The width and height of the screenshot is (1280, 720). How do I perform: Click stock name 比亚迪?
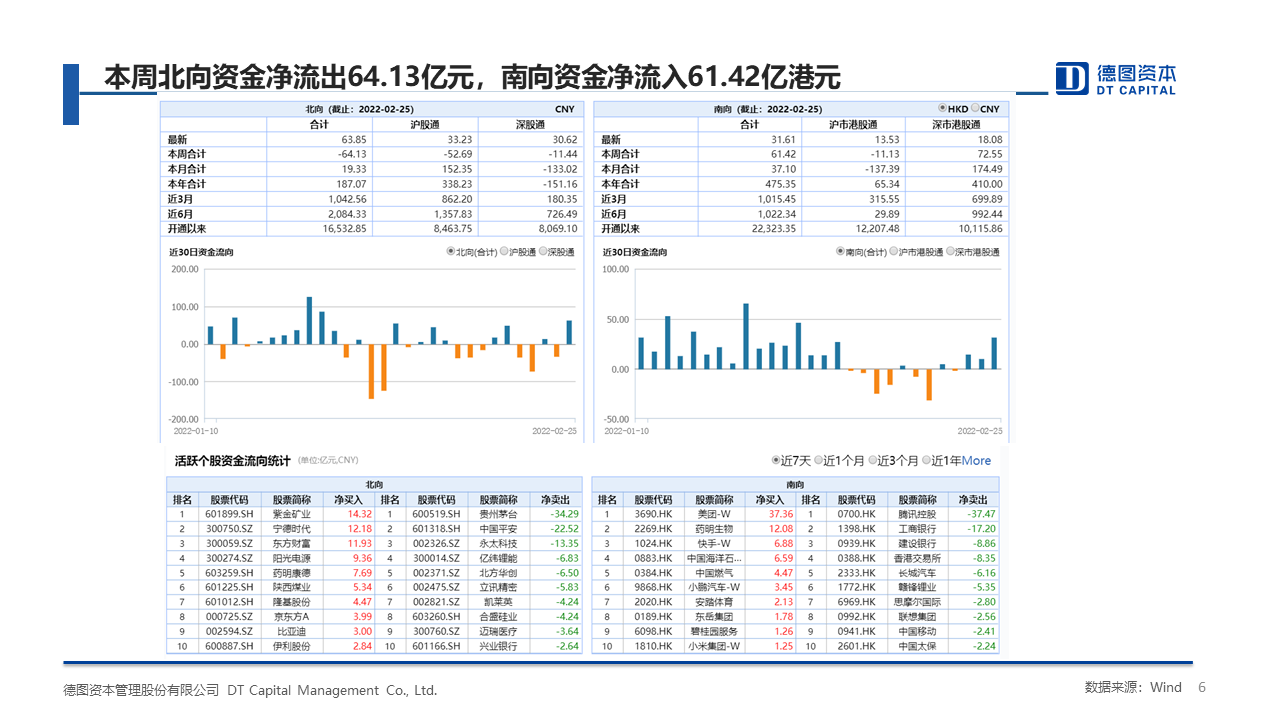[x=292, y=632]
